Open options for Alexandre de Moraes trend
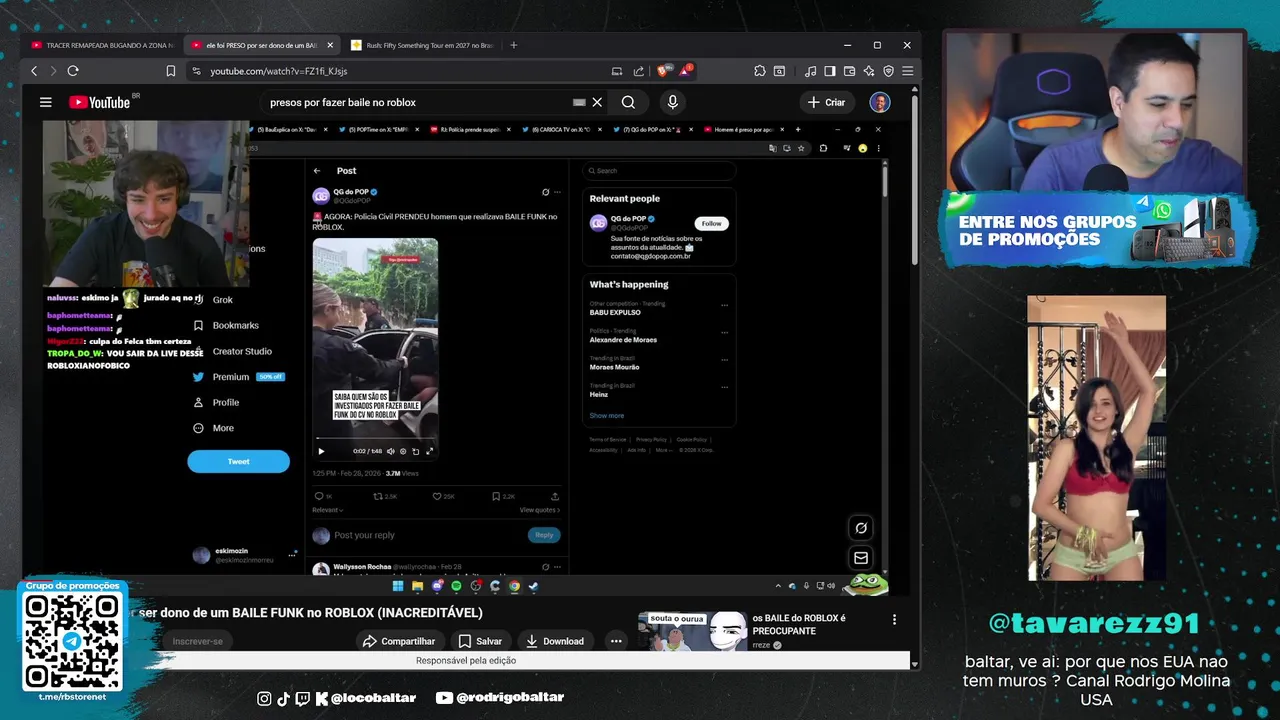 724,332
